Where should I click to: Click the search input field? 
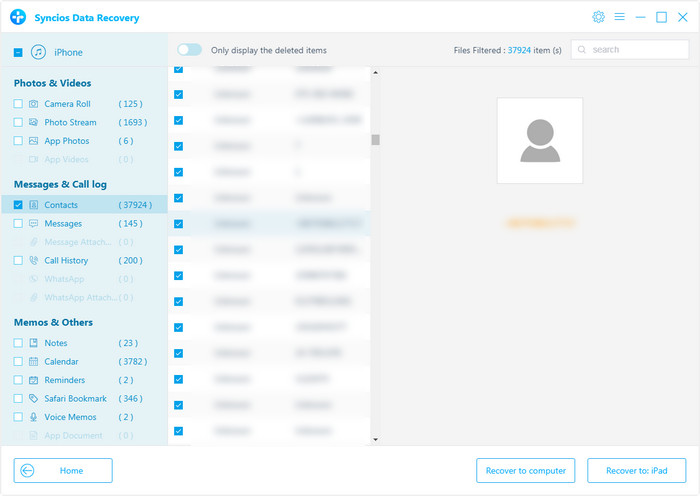[630, 50]
